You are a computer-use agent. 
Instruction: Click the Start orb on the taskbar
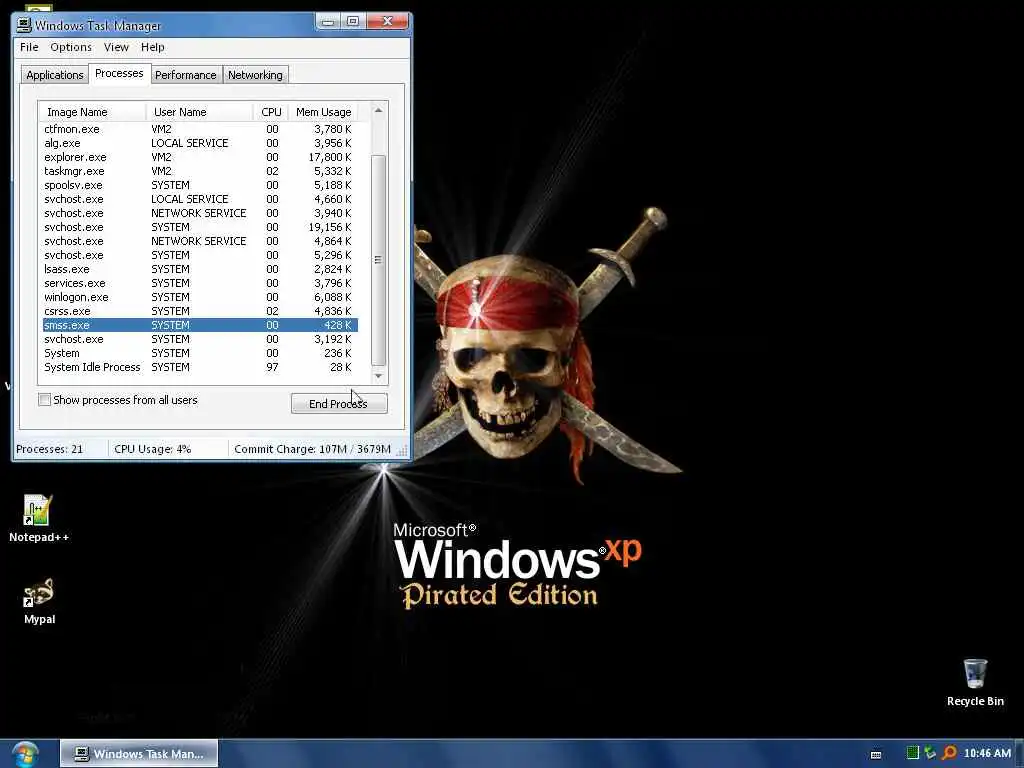point(25,754)
